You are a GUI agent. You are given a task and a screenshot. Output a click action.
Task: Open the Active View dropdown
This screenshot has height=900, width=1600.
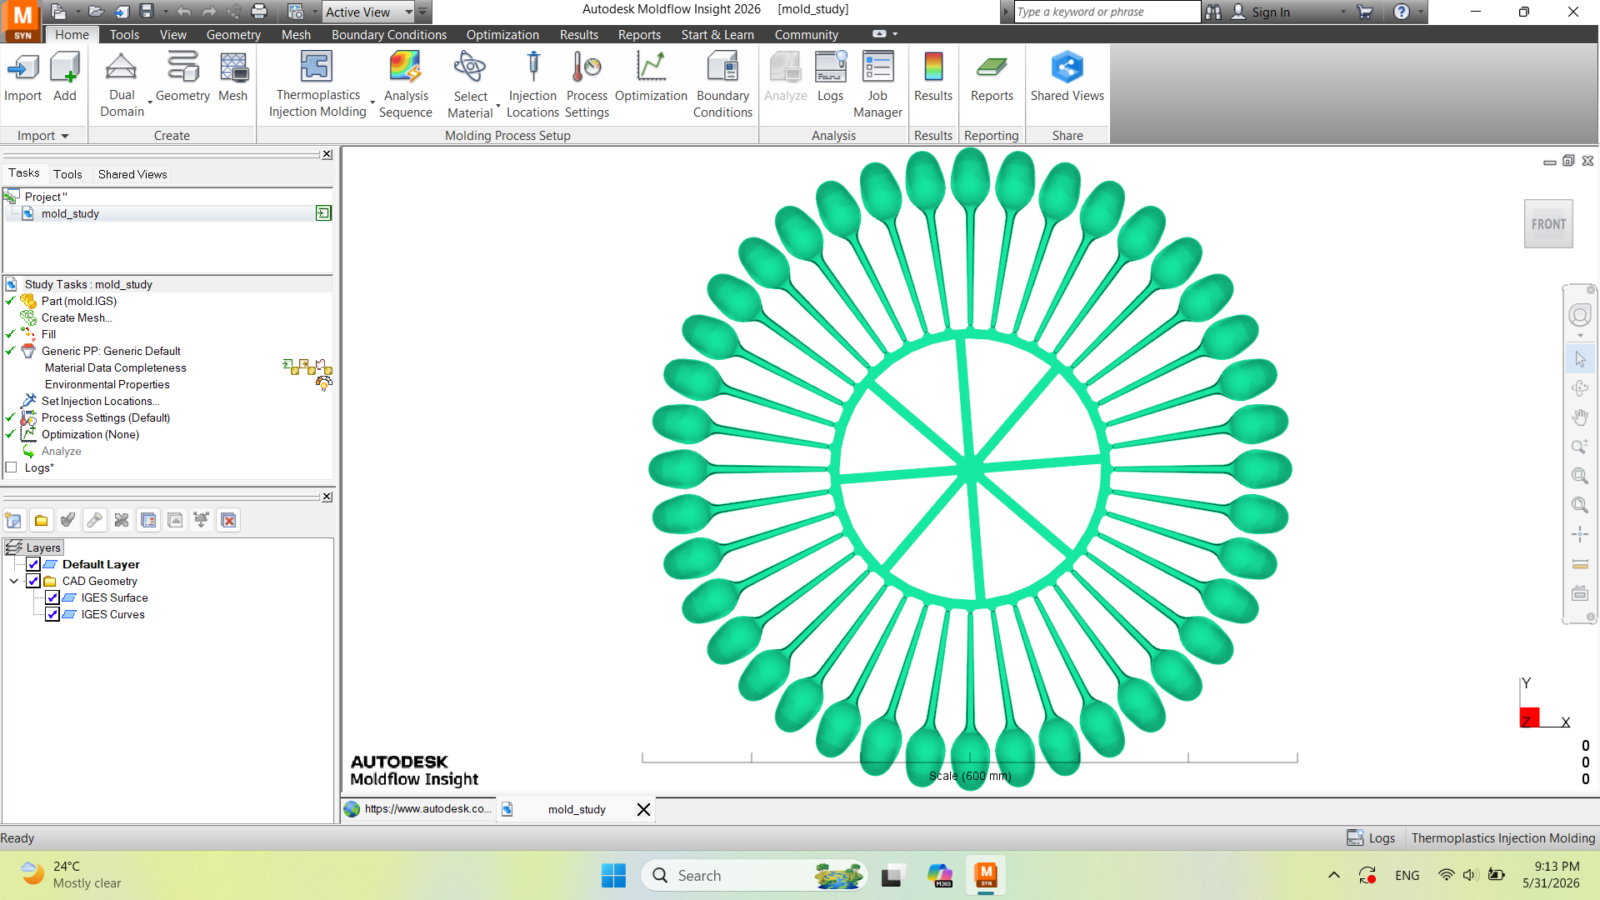click(x=368, y=12)
